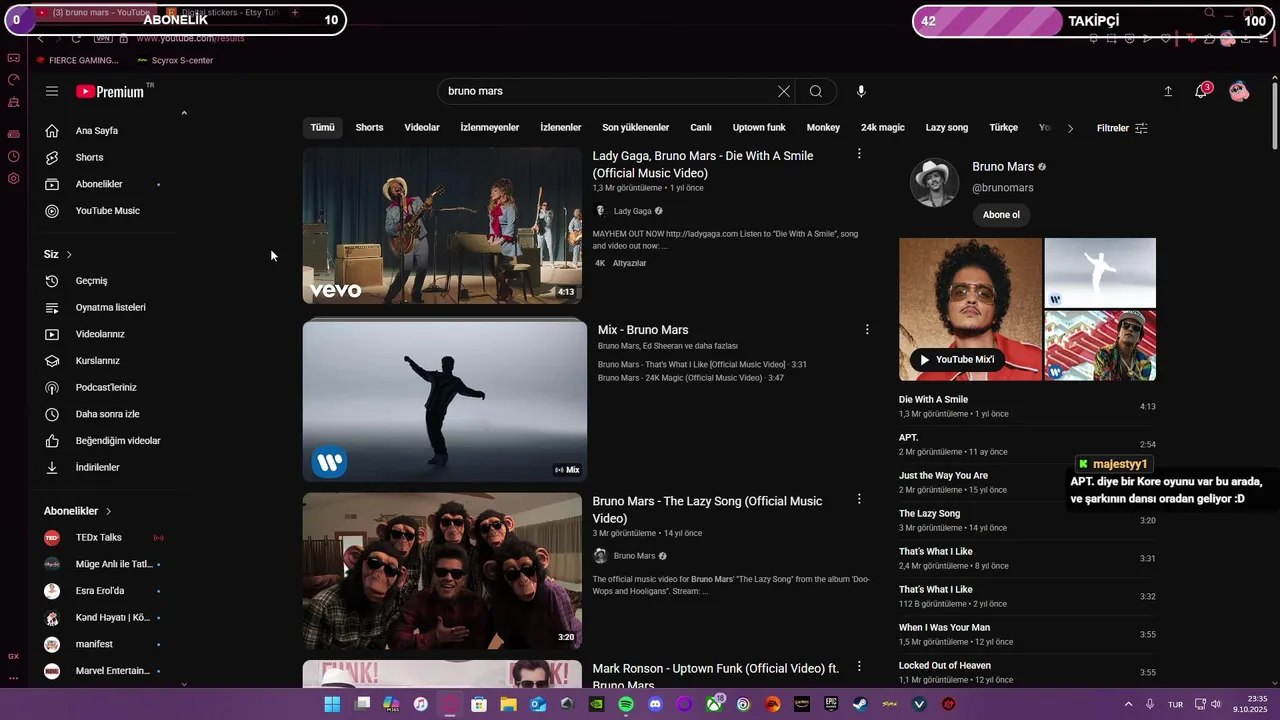Viewport: 1280px width, 720px height.
Task: Select the Canlı filter chip
Action: 701,128
